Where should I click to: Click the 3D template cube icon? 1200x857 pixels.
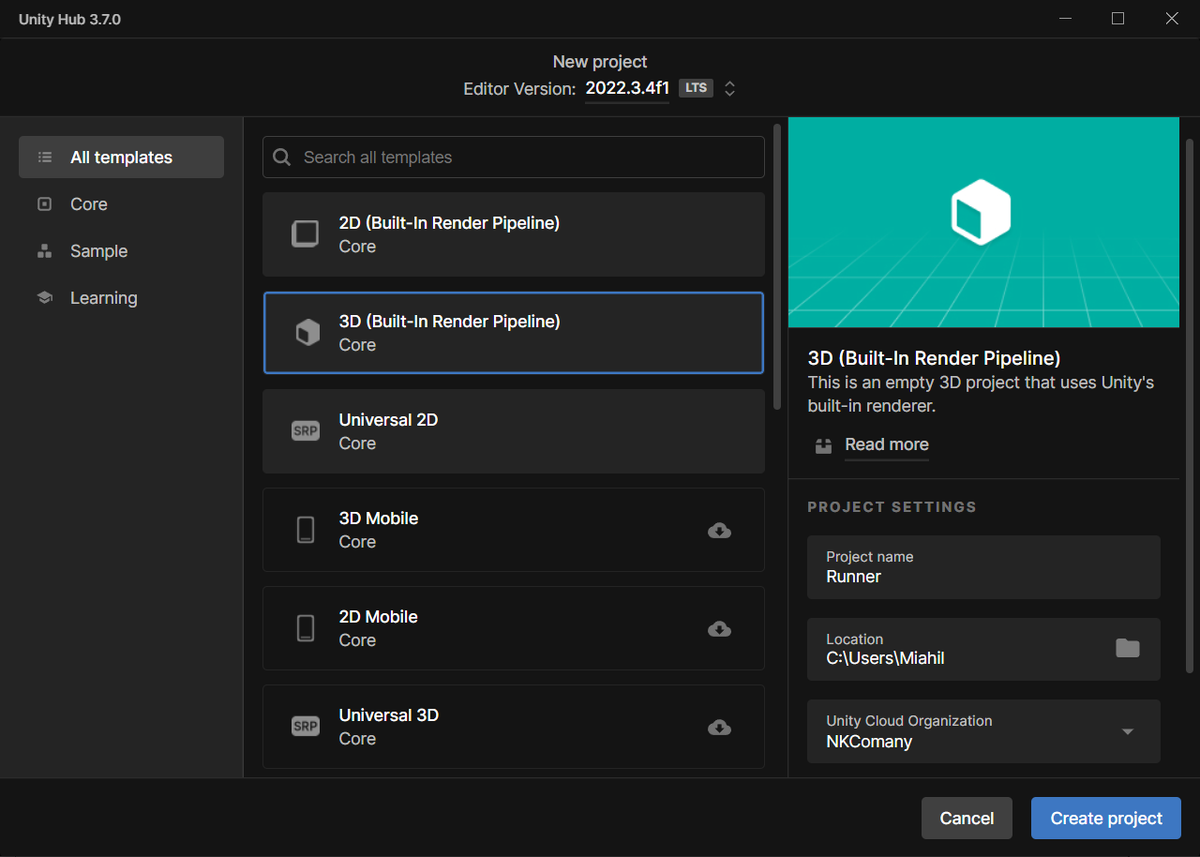tap(307, 333)
